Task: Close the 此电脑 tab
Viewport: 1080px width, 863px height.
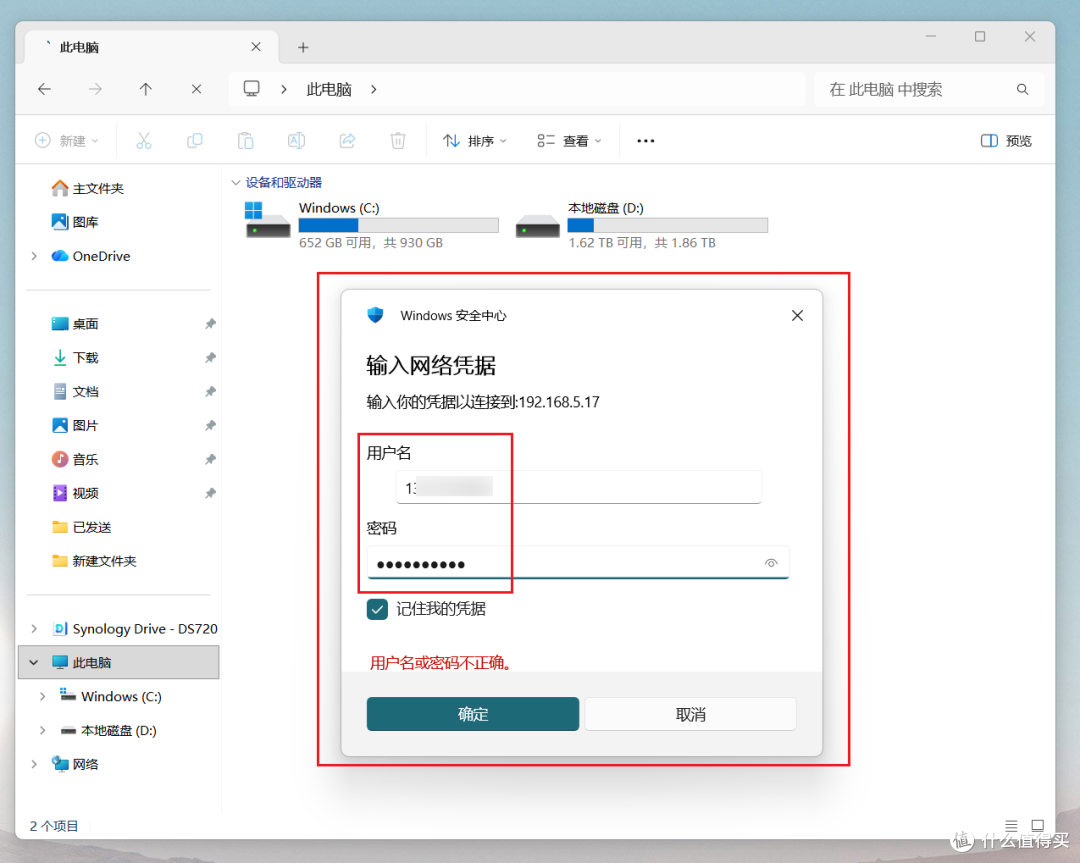Action: [256, 47]
